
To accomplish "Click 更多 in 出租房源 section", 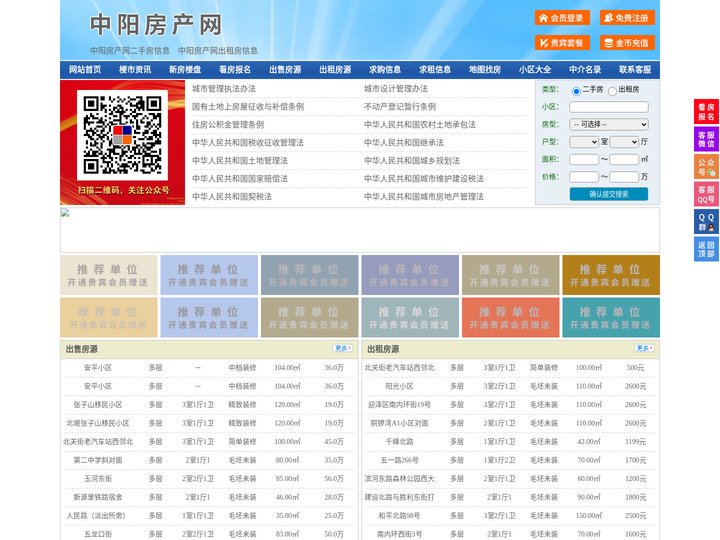I will point(644,349).
